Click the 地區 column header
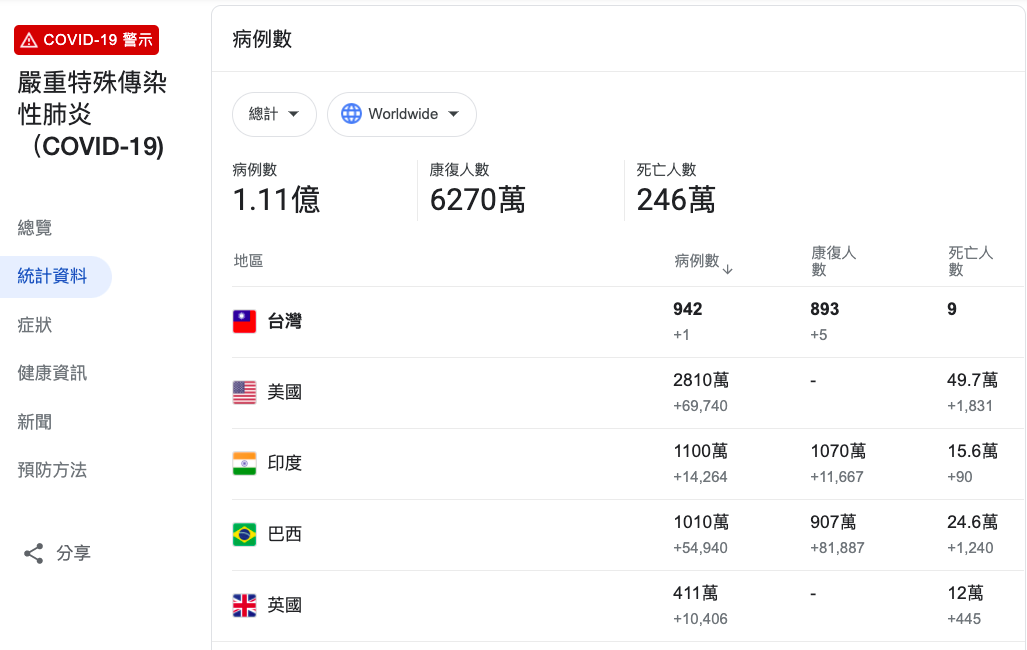The height and width of the screenshot is (650, 1027). coord(248,261)
